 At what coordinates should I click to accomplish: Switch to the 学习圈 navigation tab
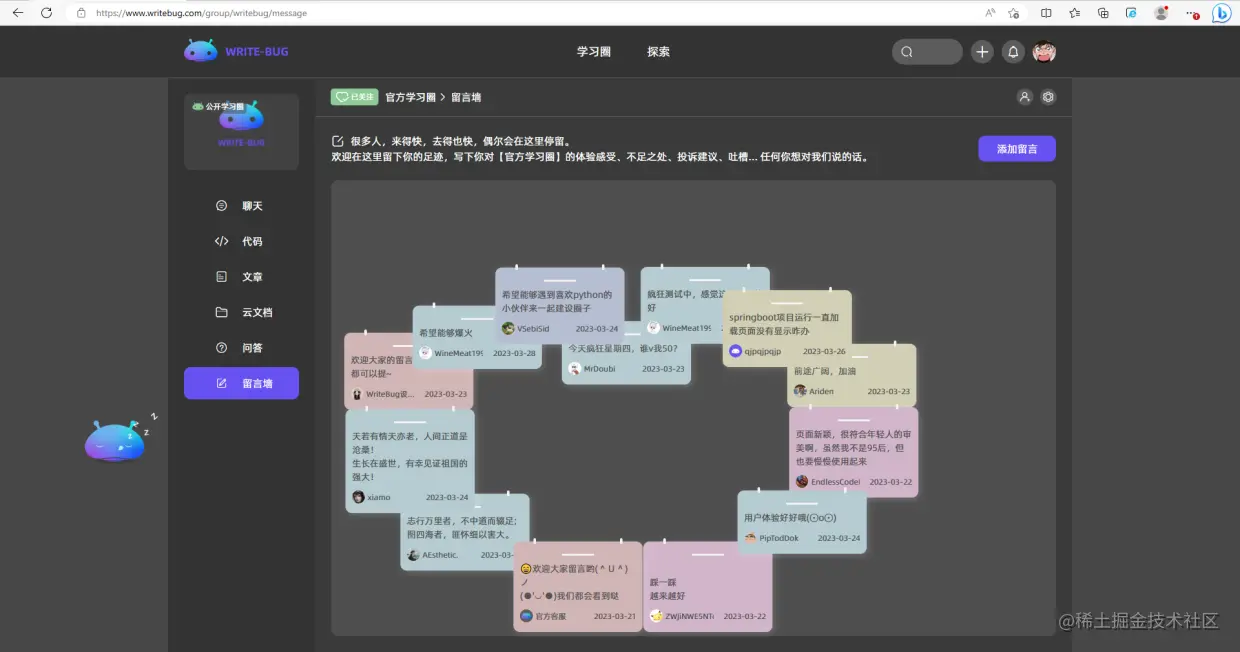coord(593,51)
